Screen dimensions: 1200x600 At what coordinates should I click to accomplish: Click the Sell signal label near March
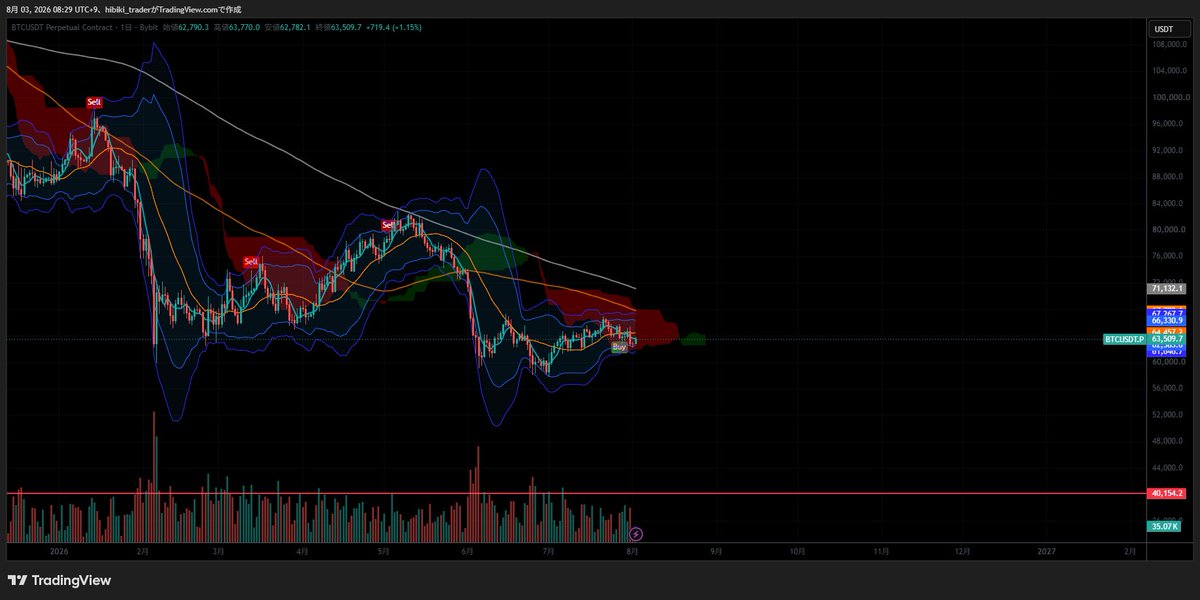pyautogui.click(x=253, y=262)
